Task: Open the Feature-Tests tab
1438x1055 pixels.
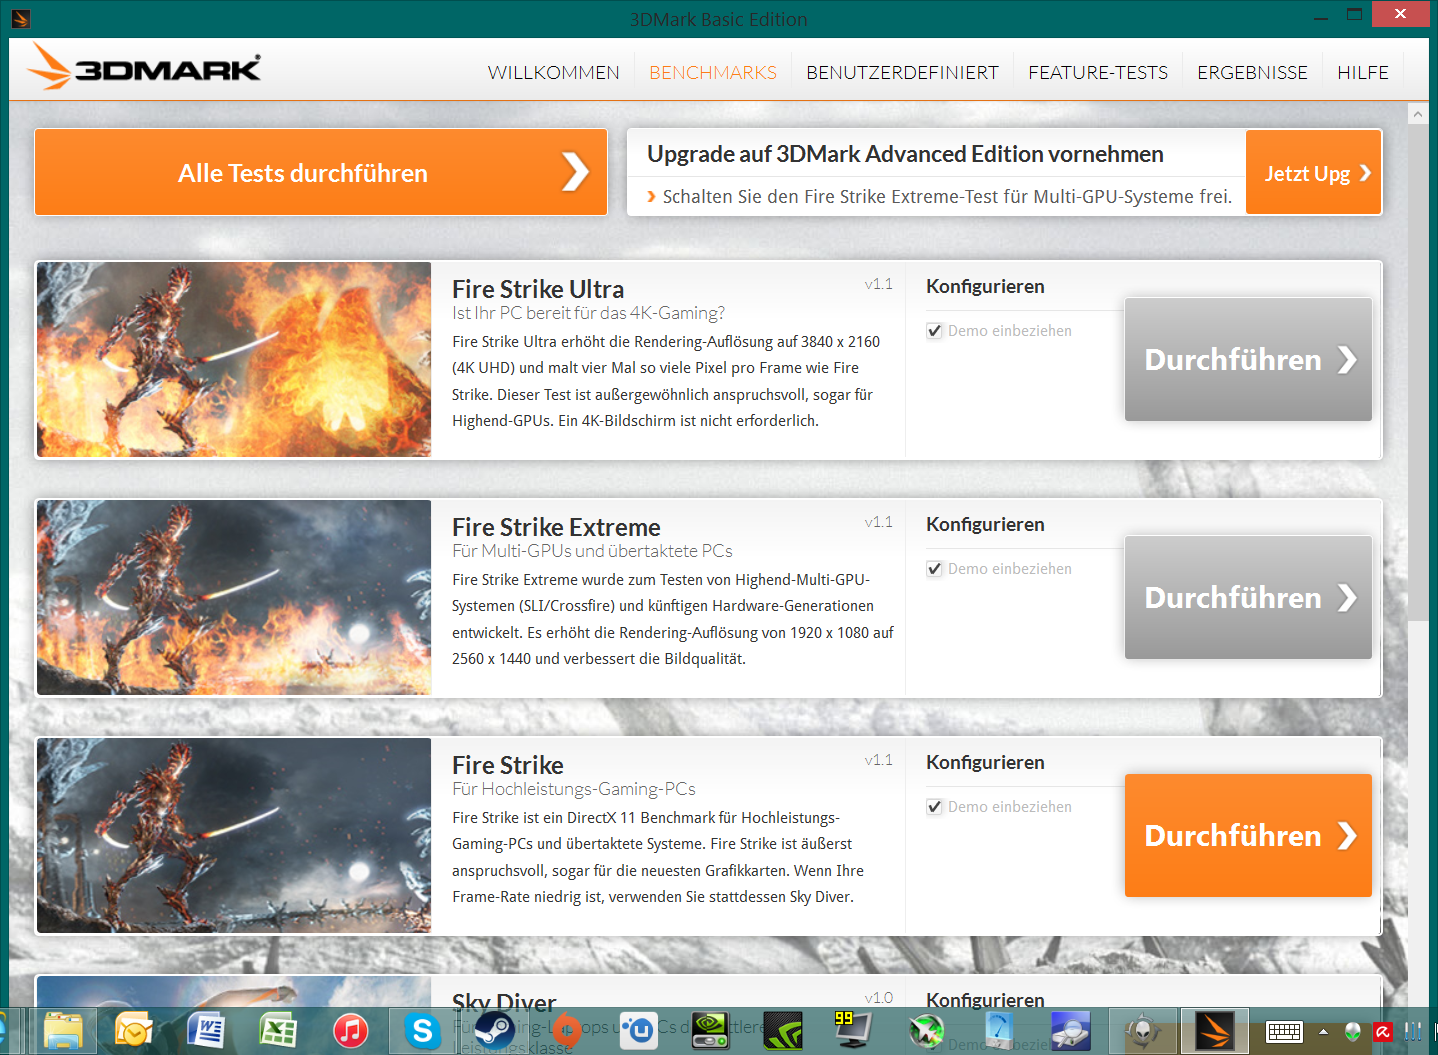Action: [x=1098, y=73]
